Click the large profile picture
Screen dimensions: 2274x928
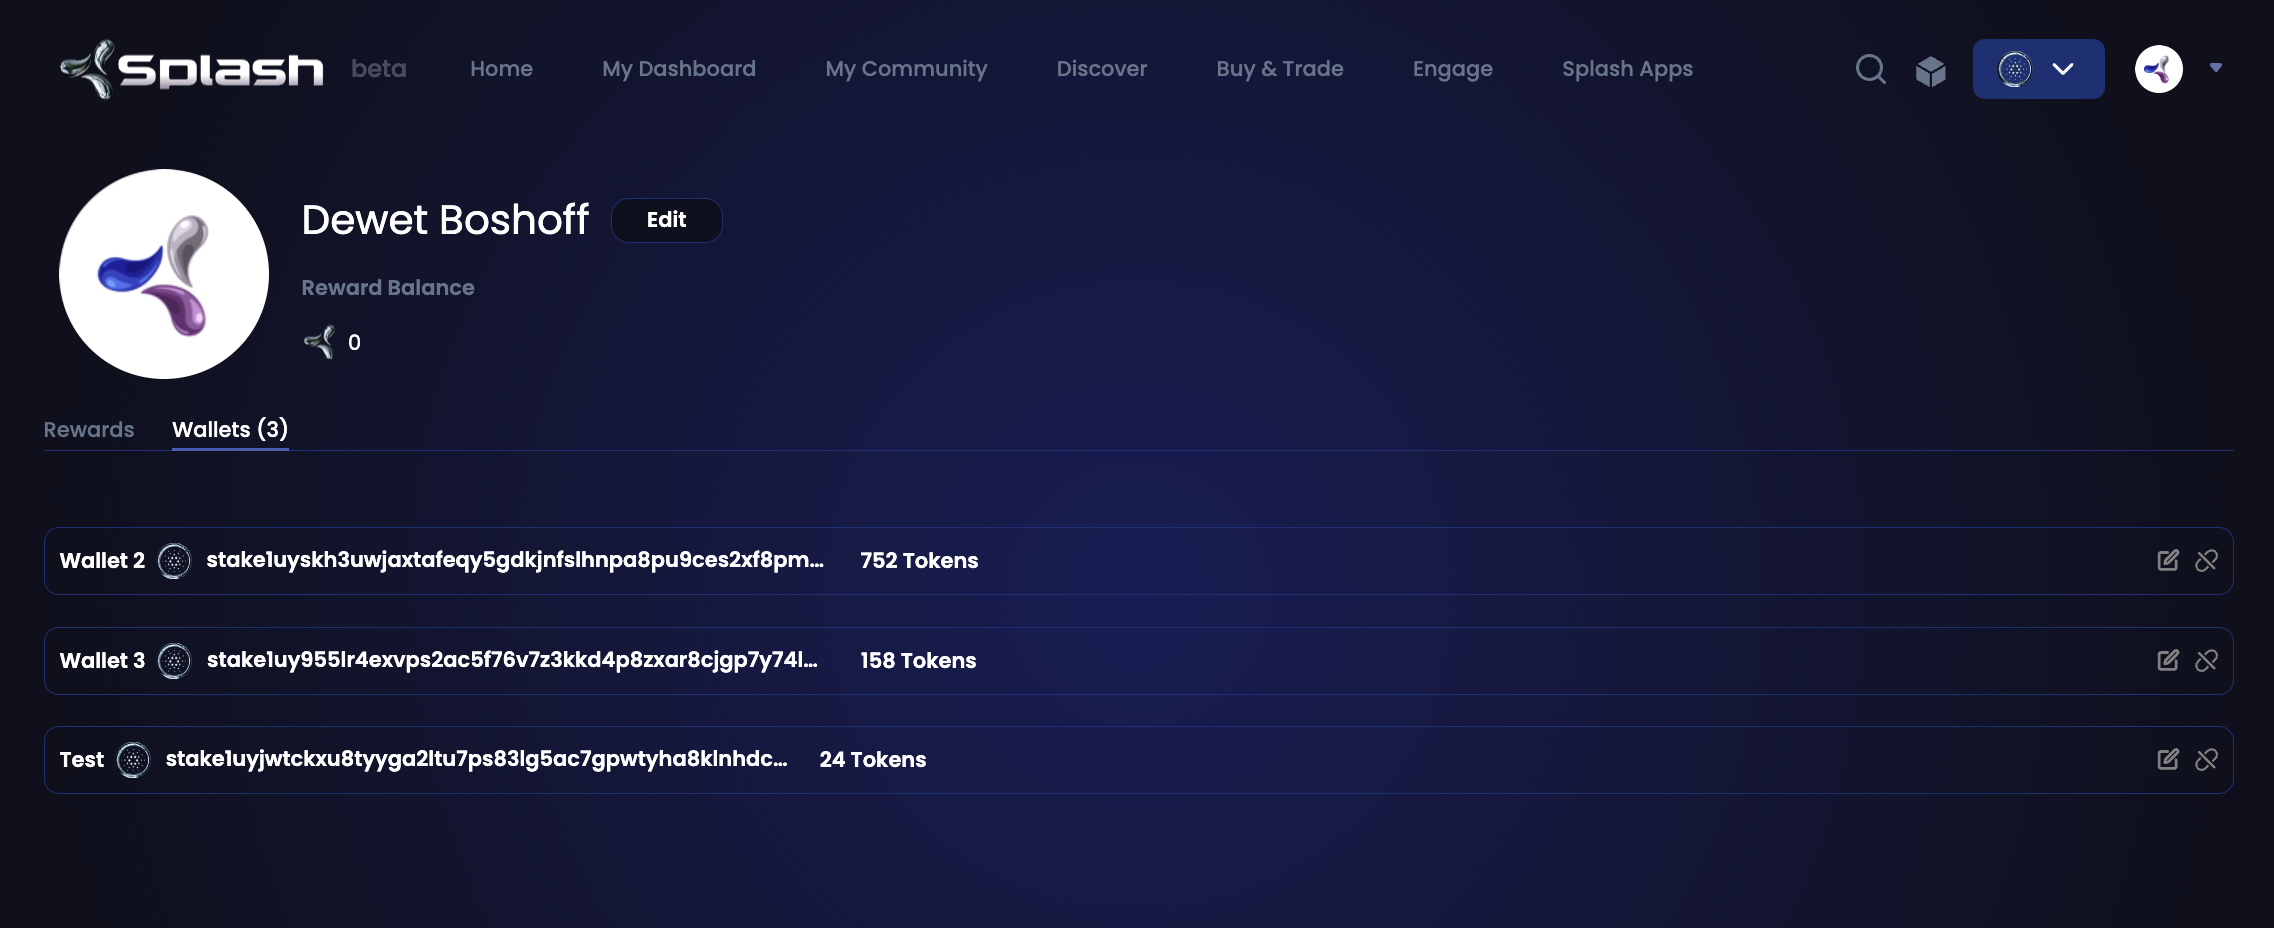click(x=164, y=274)
